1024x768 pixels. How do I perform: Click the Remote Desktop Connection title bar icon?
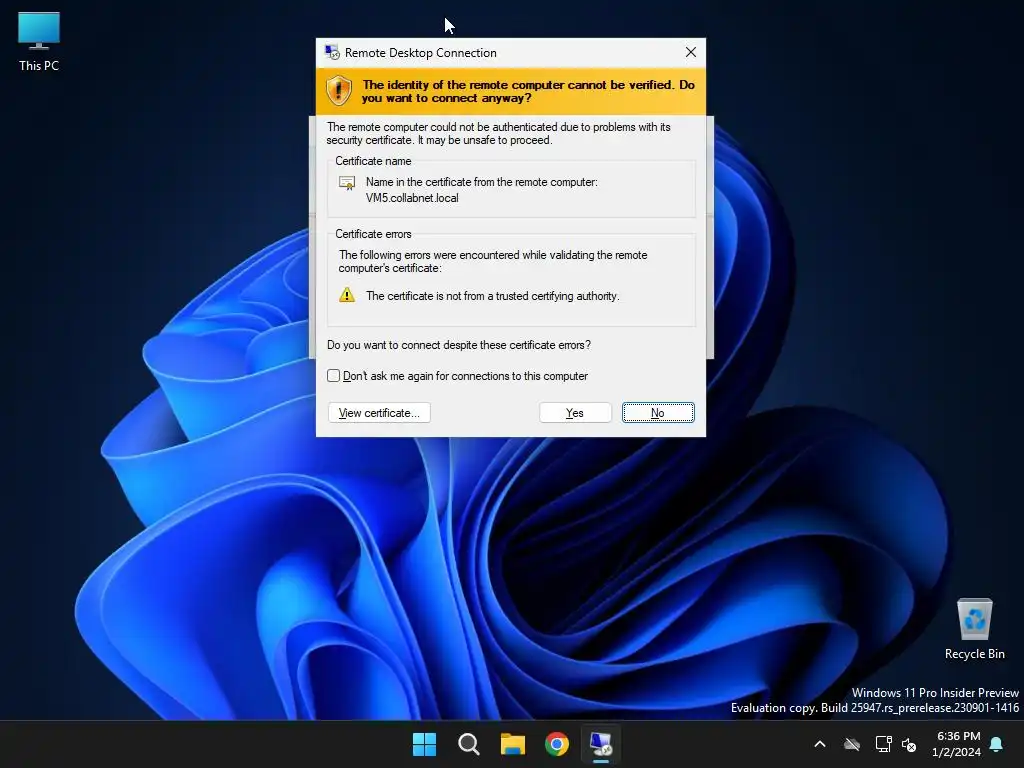tap(332, 52)
